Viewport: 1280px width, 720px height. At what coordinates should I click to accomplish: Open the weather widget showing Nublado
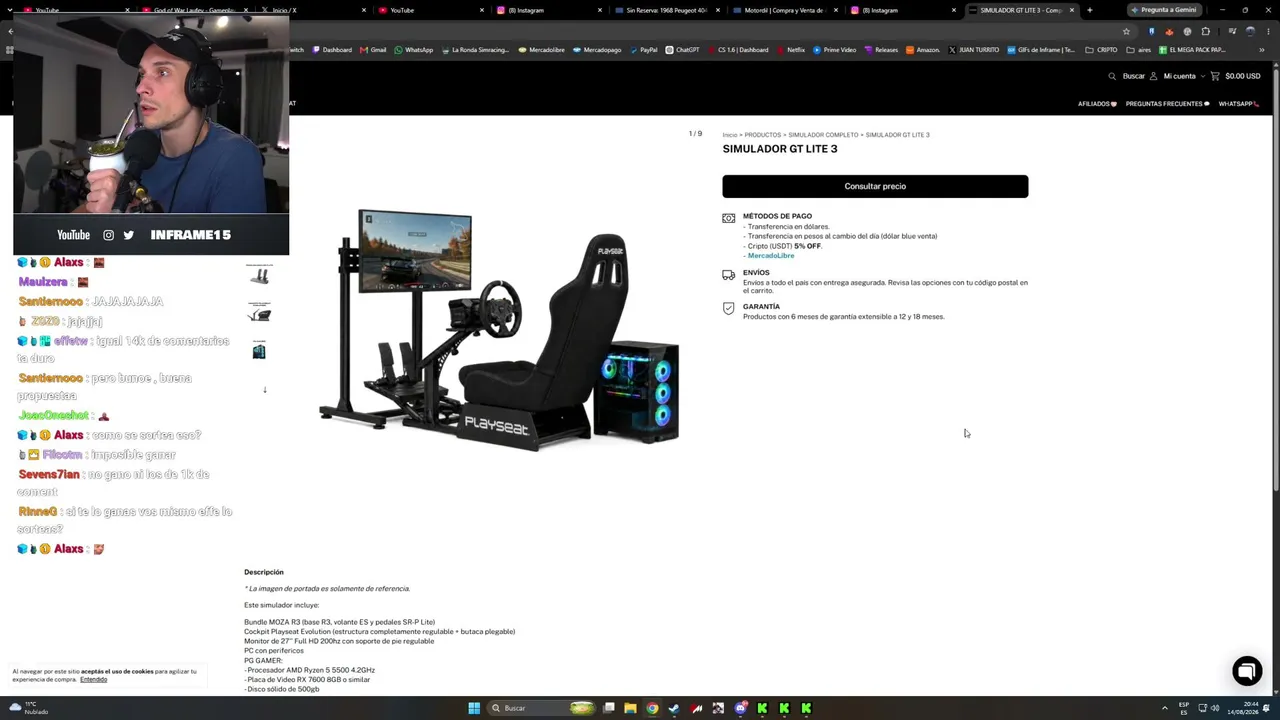[29, 708]
